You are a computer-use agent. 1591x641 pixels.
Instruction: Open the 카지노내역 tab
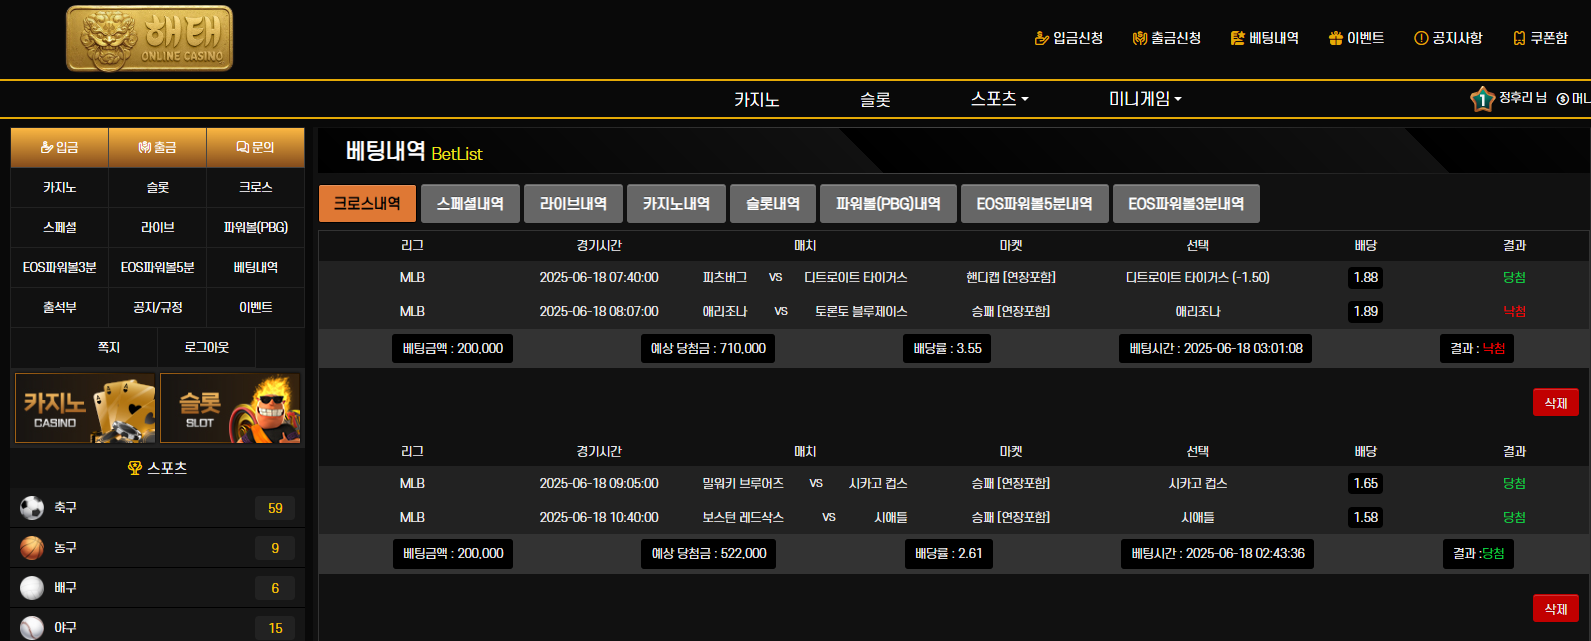pos(676,204)
